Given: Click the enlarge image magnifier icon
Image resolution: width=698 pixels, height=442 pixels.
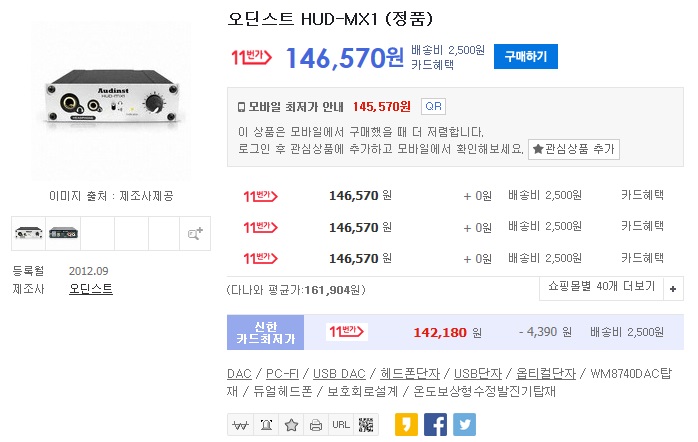Looking at the screenshot, I should click(x=195, y=233).
